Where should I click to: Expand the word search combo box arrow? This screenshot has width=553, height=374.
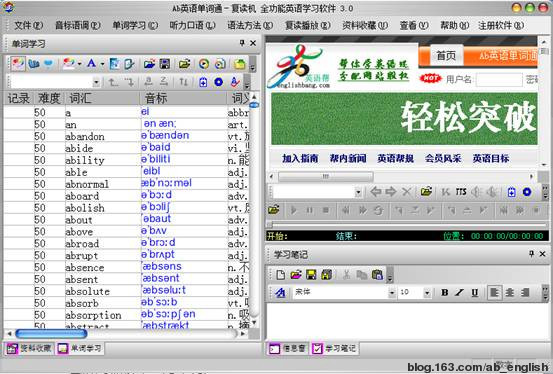[x=96, y=83]
